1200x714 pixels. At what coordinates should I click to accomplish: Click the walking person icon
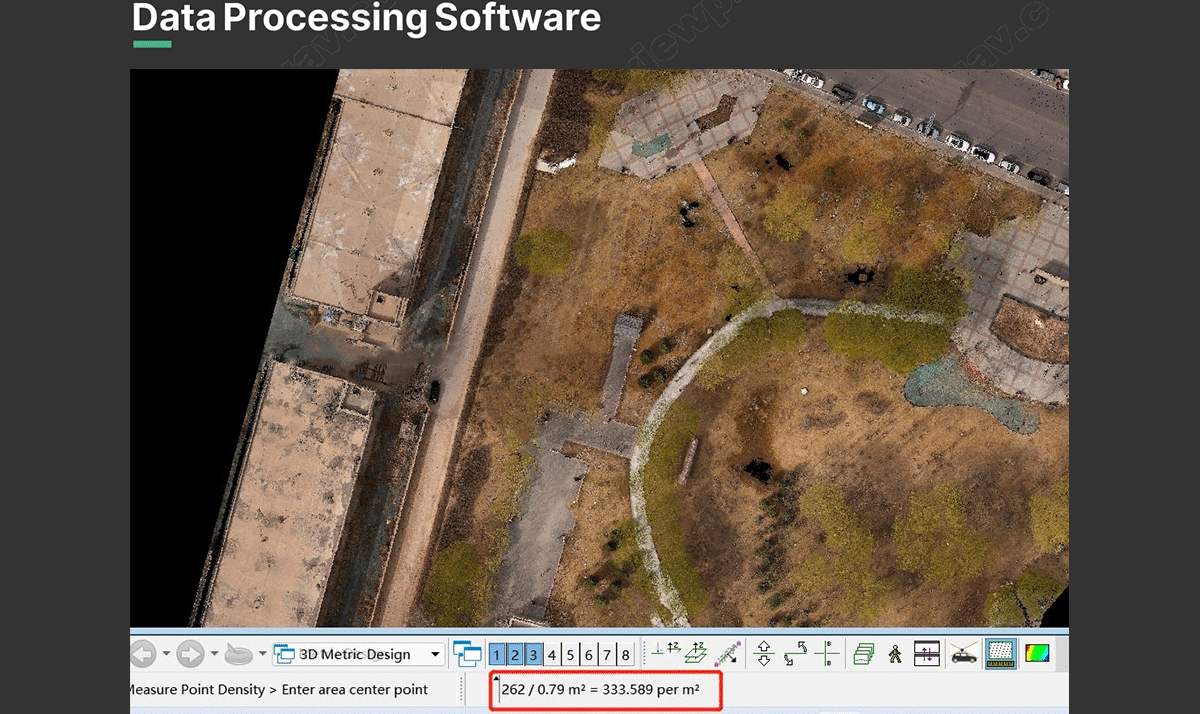pyautogui.click(x=895, y=655)
